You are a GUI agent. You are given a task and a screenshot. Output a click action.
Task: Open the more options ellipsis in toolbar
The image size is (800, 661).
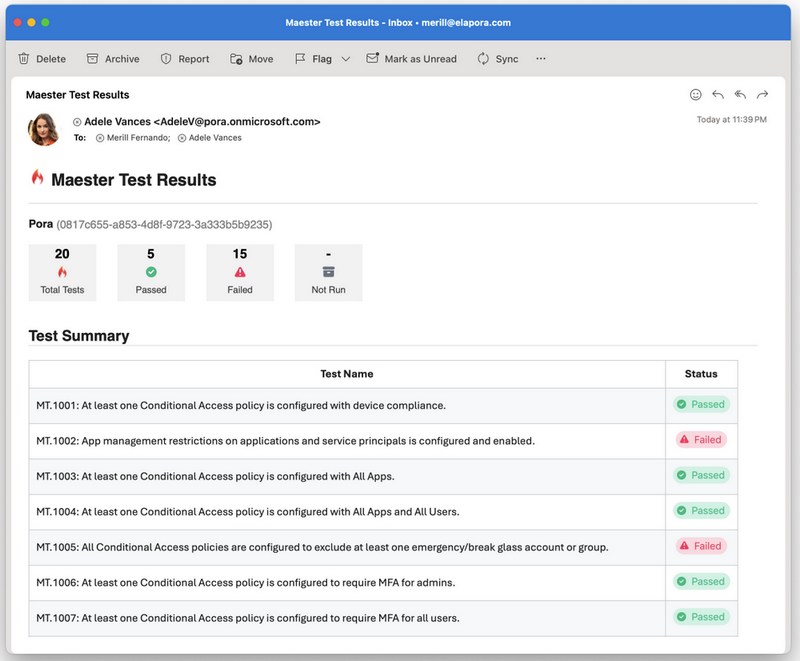pos(541,59)
